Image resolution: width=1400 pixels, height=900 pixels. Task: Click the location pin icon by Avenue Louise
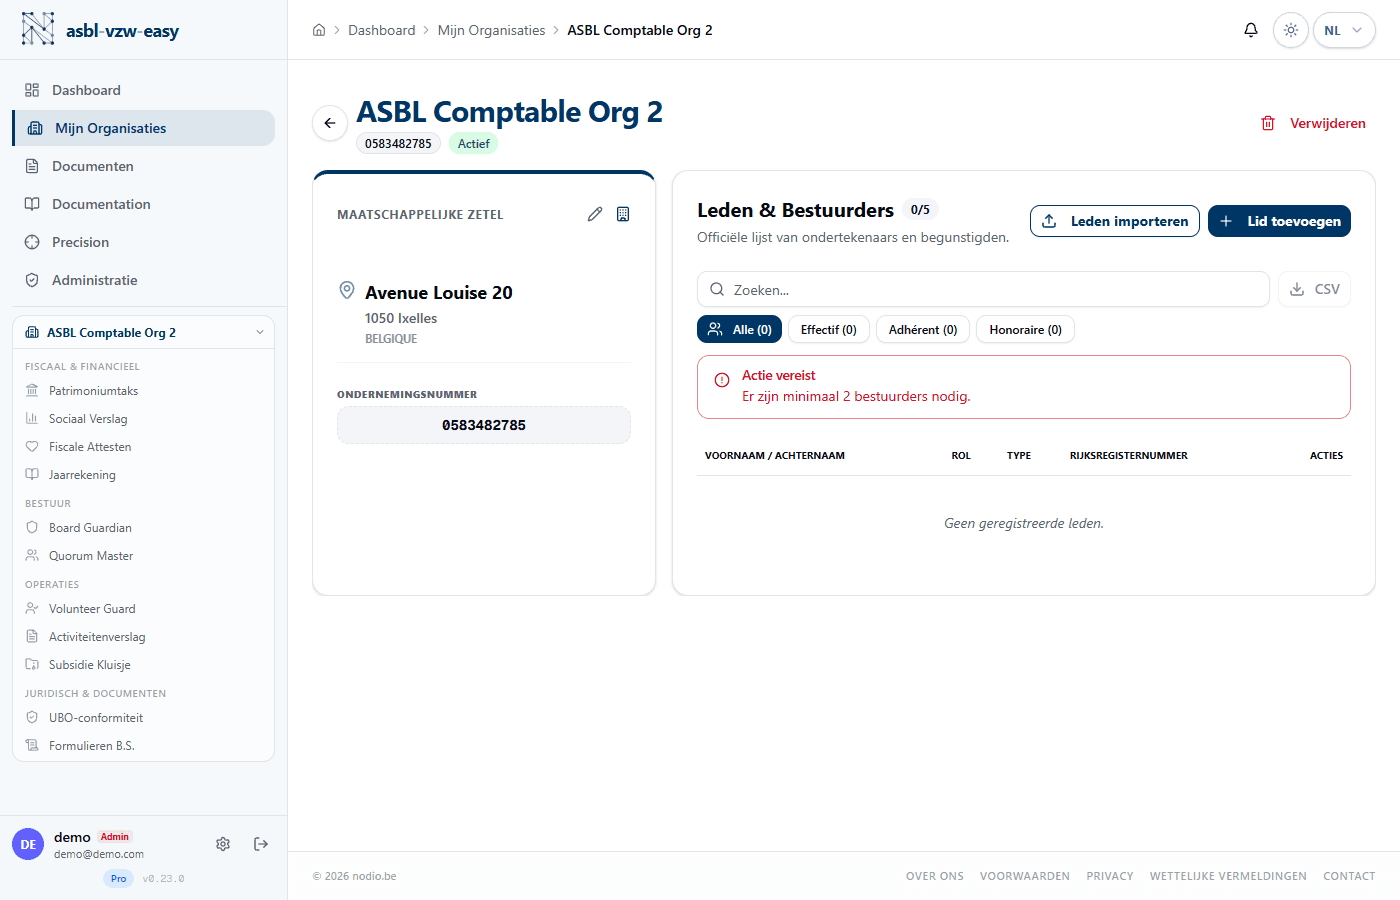click(347, 290)
